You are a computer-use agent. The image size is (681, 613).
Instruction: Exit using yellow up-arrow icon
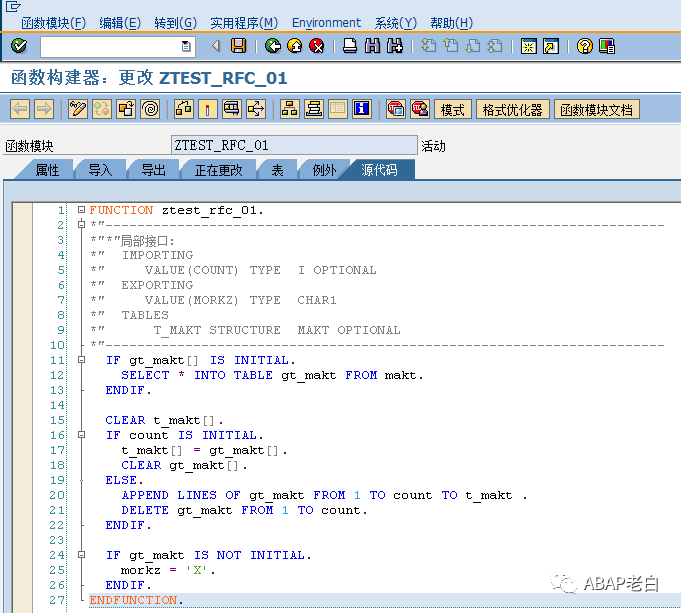(x=295, y=46)
